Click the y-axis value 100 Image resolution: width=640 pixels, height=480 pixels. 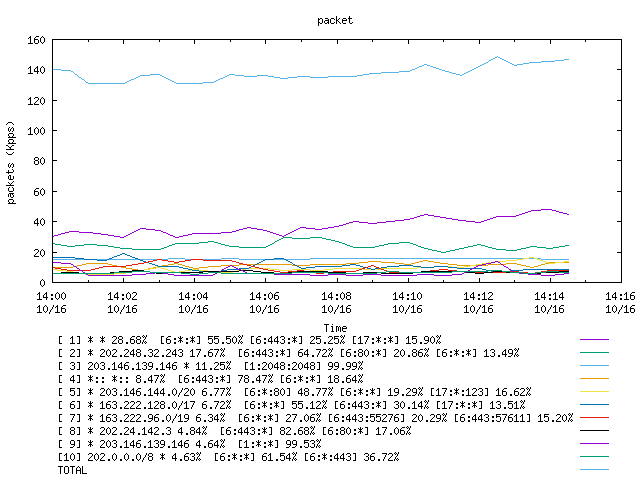coord(36,131)
